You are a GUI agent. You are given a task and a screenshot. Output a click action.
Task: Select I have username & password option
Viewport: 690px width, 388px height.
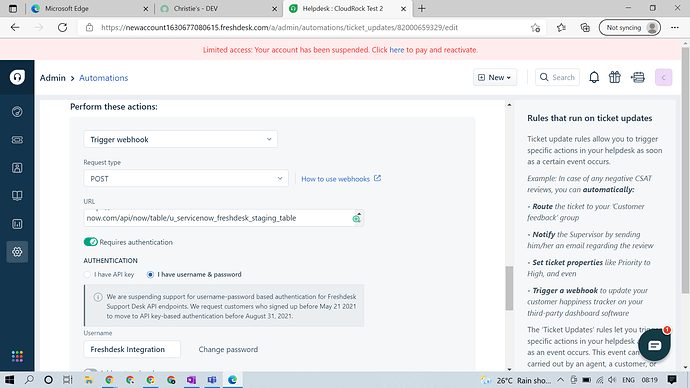coord(150,275)
